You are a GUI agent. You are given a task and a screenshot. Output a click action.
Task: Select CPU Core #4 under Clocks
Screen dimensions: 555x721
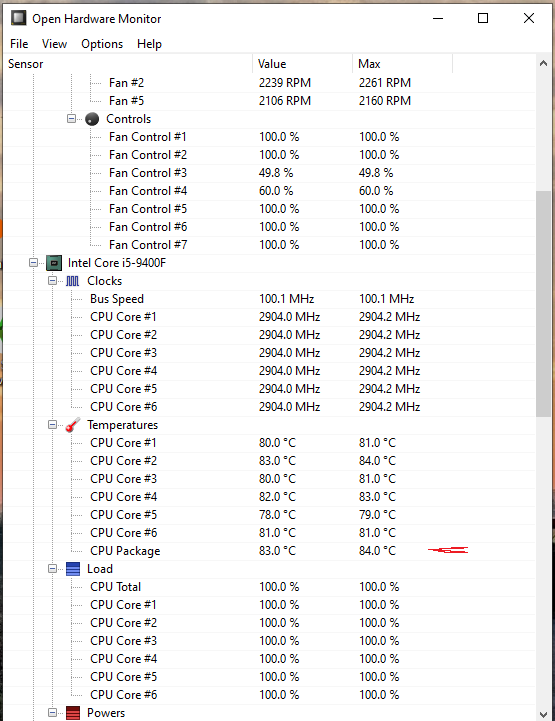click(x=269, y=371)
